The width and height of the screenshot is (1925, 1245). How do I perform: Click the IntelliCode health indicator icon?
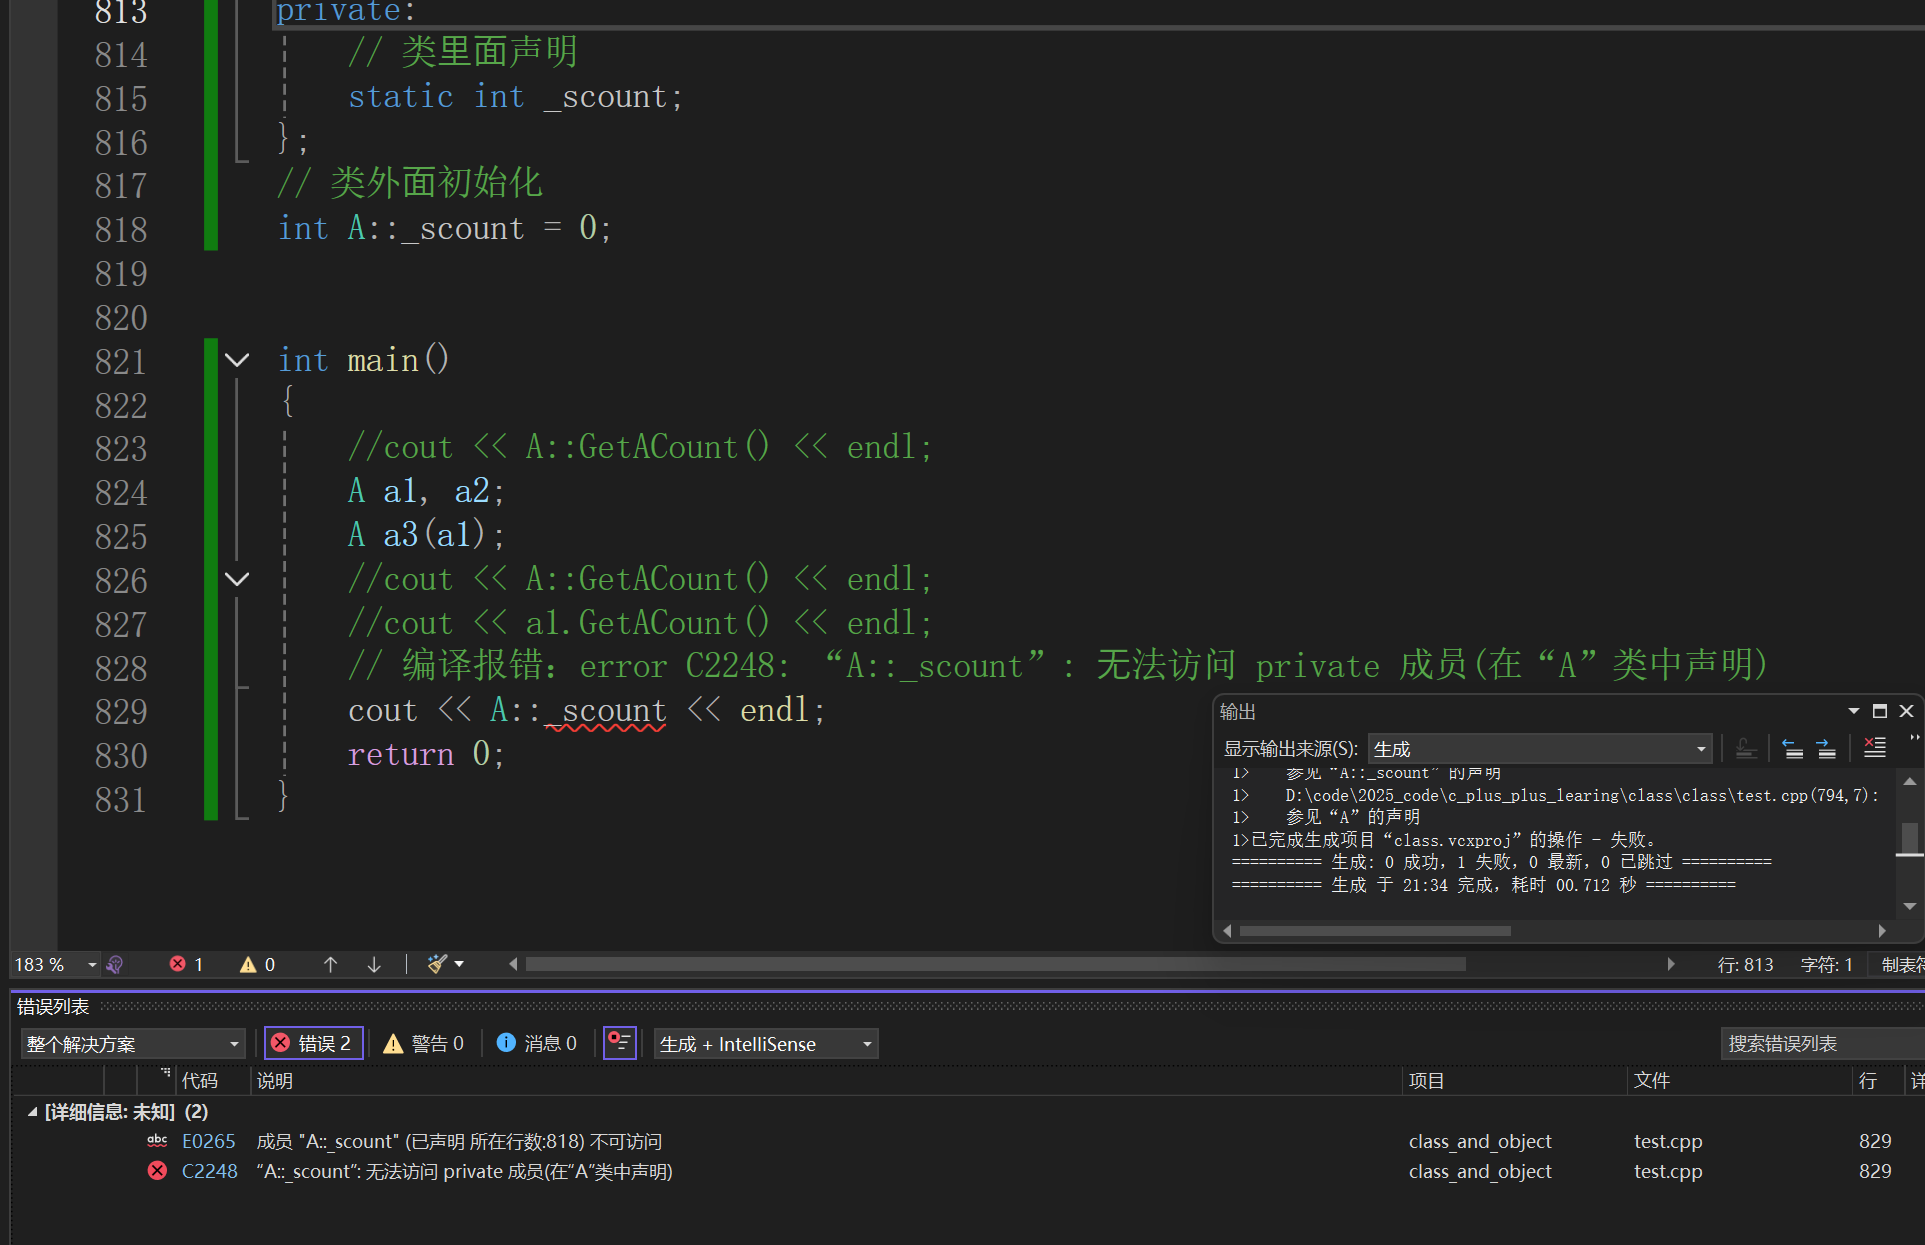(x=115, y=964)
